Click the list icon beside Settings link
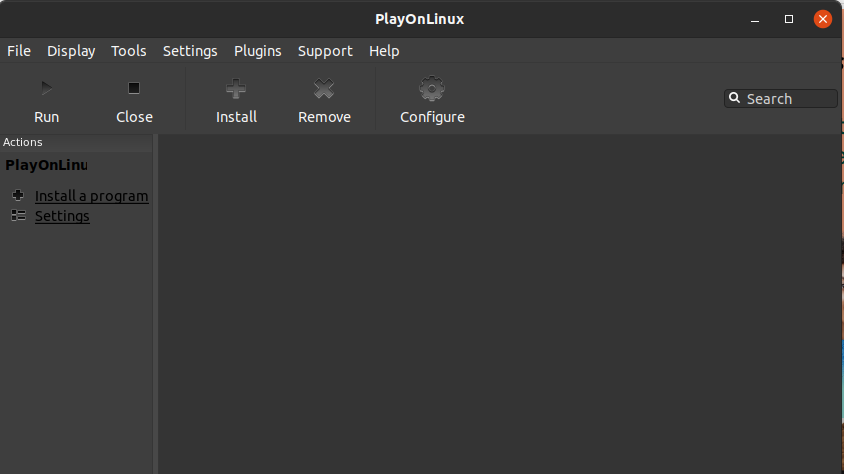 [18, 216]
